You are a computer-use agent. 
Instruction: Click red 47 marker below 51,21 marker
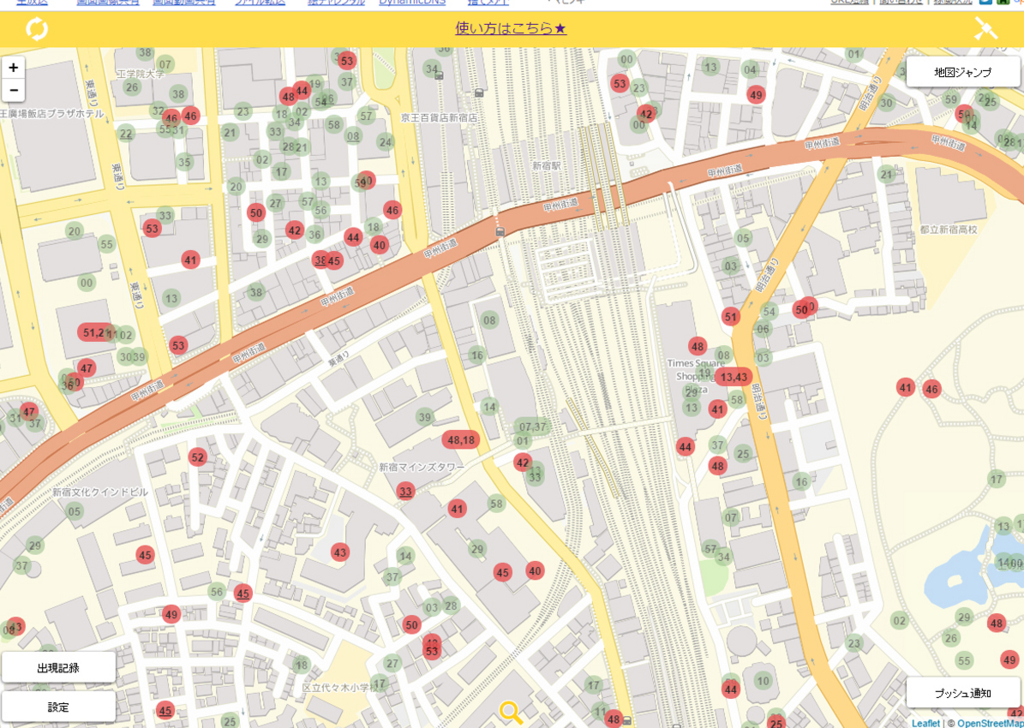tap(86, 368)
